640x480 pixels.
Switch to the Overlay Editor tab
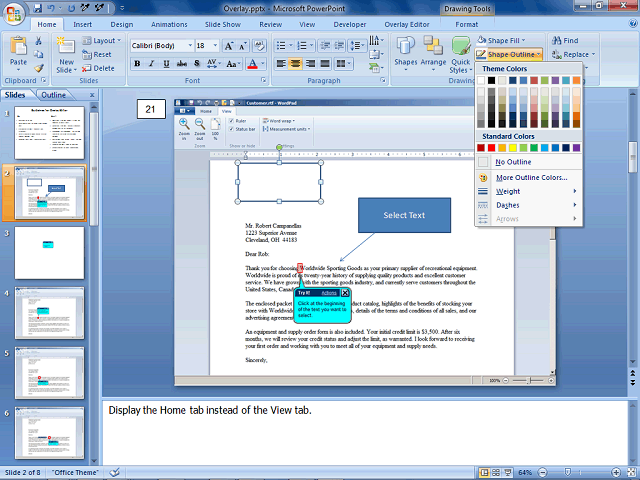tap(407, 24)
